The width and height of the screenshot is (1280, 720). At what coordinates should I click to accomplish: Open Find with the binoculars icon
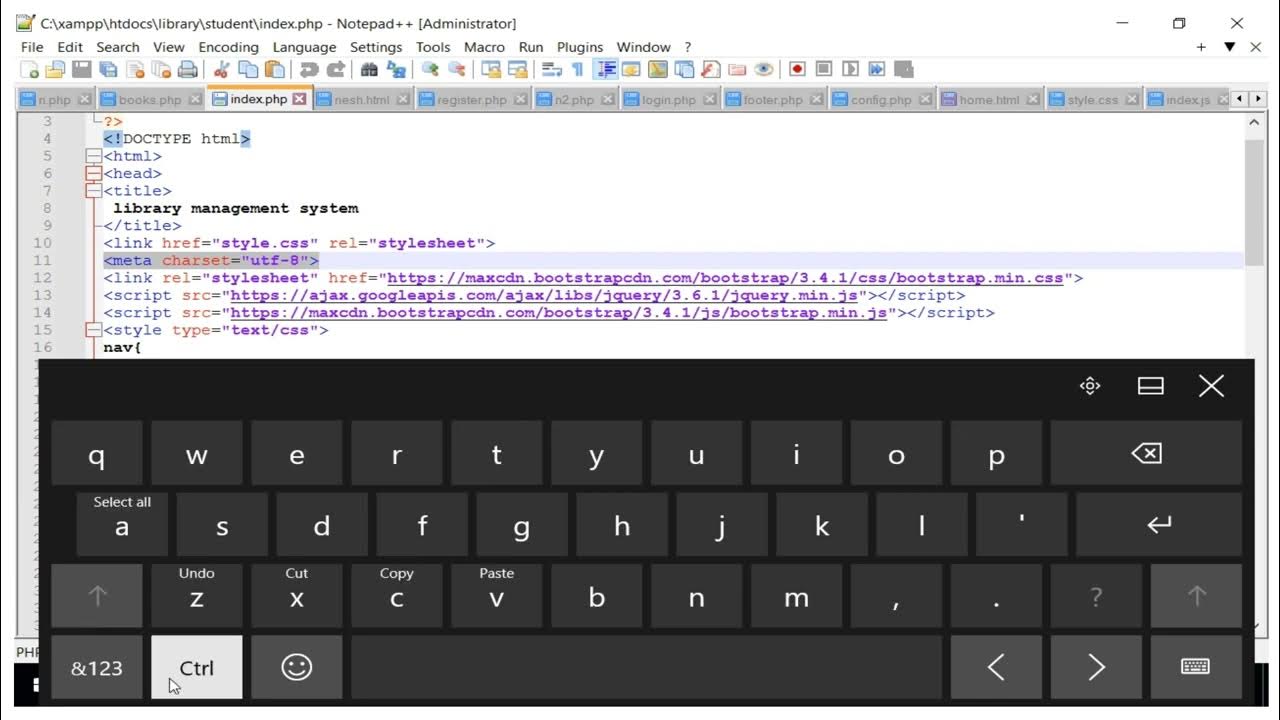pos(369,69)
